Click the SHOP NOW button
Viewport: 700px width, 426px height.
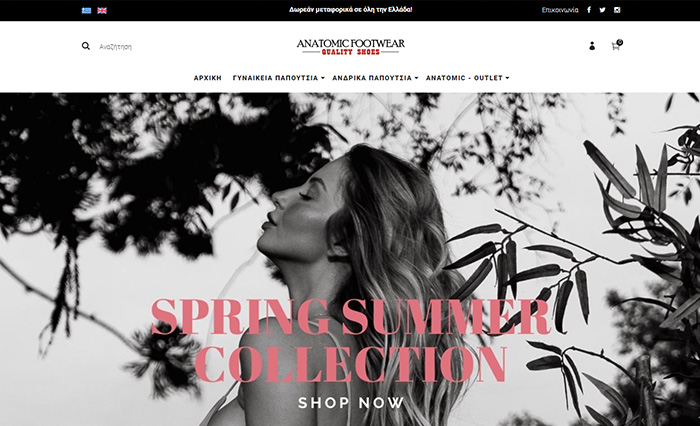click(351, 403)
